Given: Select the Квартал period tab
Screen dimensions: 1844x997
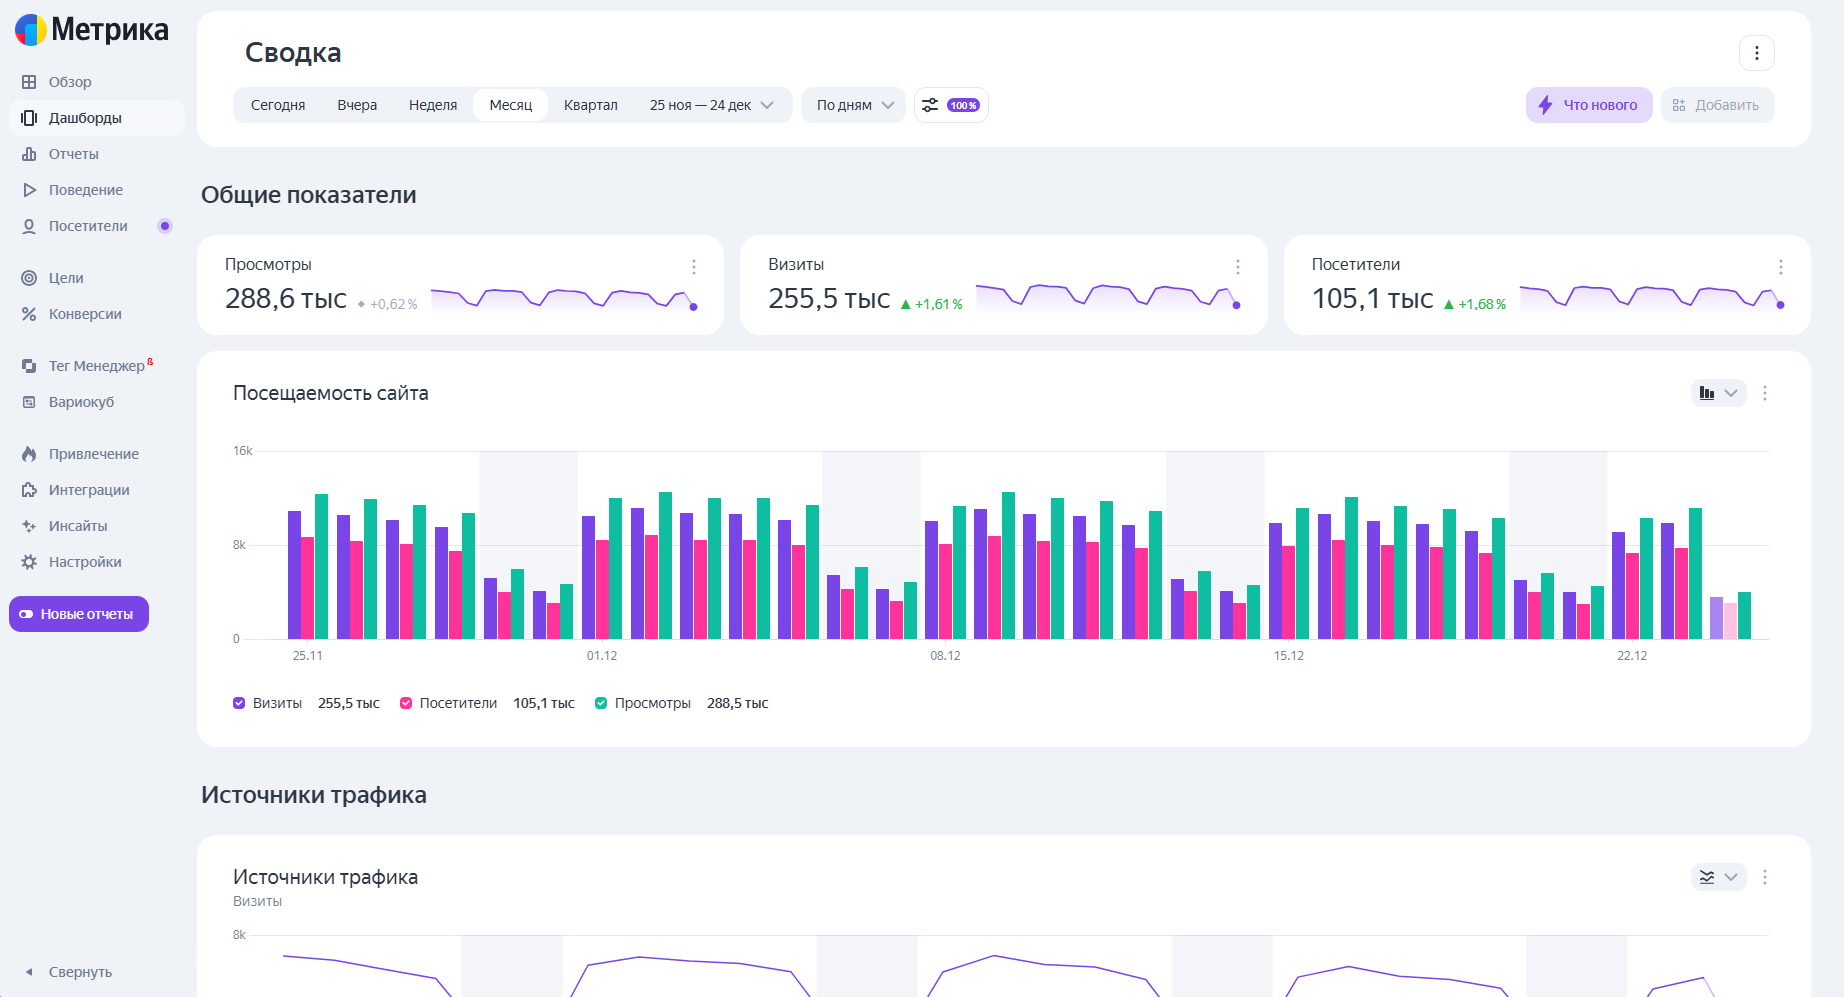Looking at the screenshot, I should pyautogui.click(x=590, y=105).
